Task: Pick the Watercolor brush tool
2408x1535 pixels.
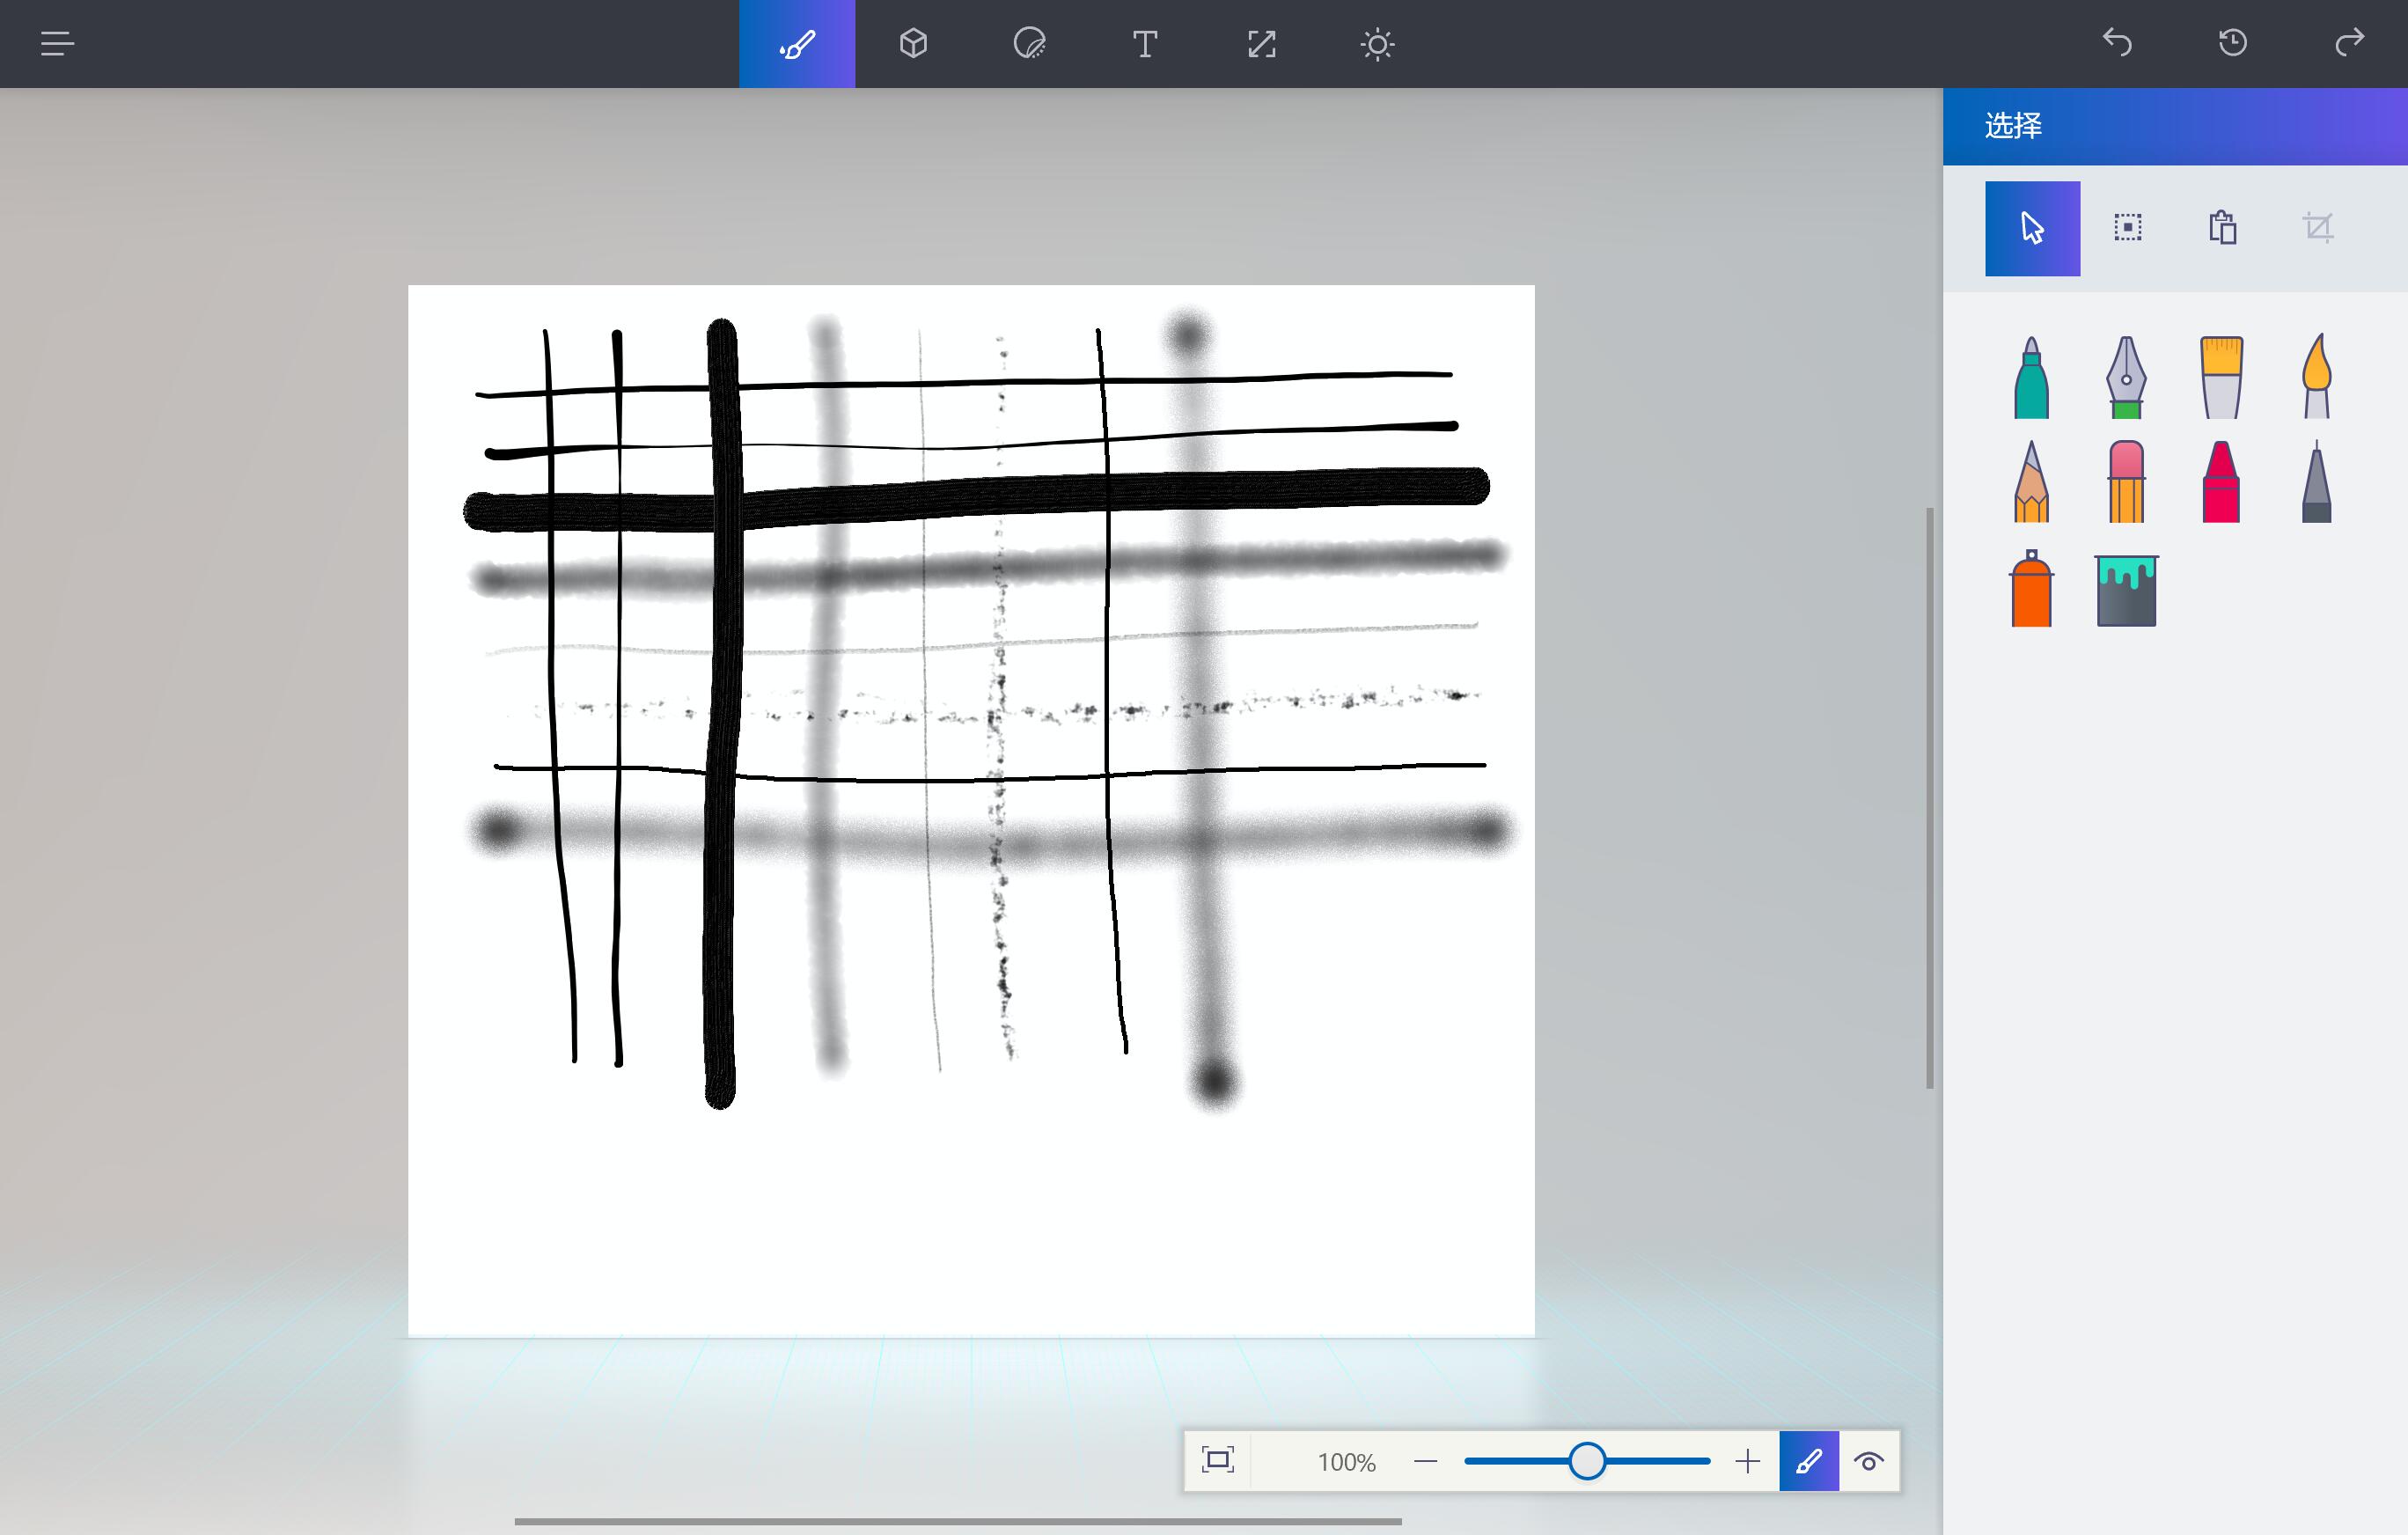Action: pyautogui.click(x=2316, y=376)
